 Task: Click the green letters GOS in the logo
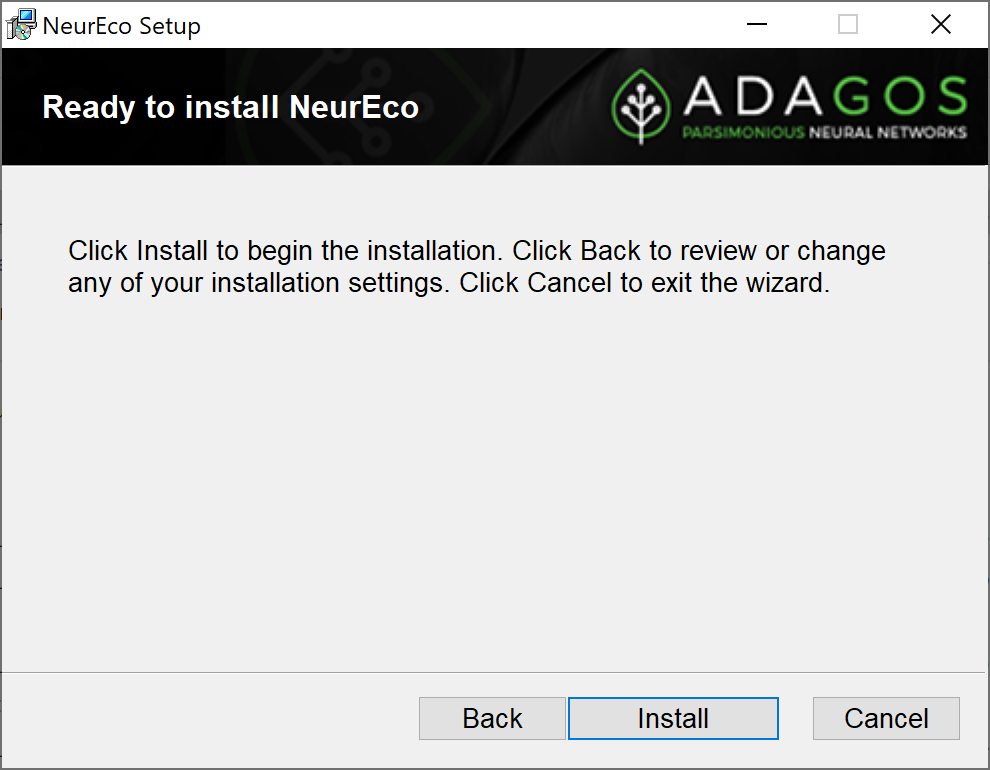click(900, 96)
